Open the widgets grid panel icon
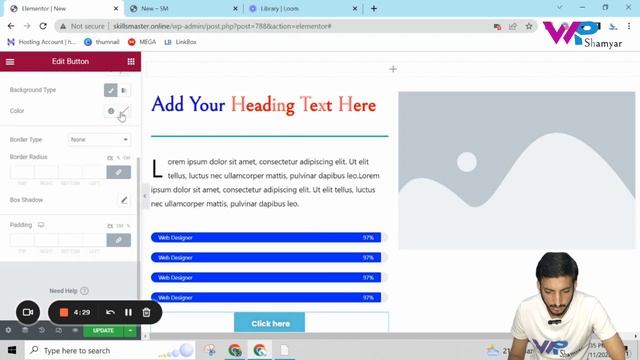 (x=131, y=62)
